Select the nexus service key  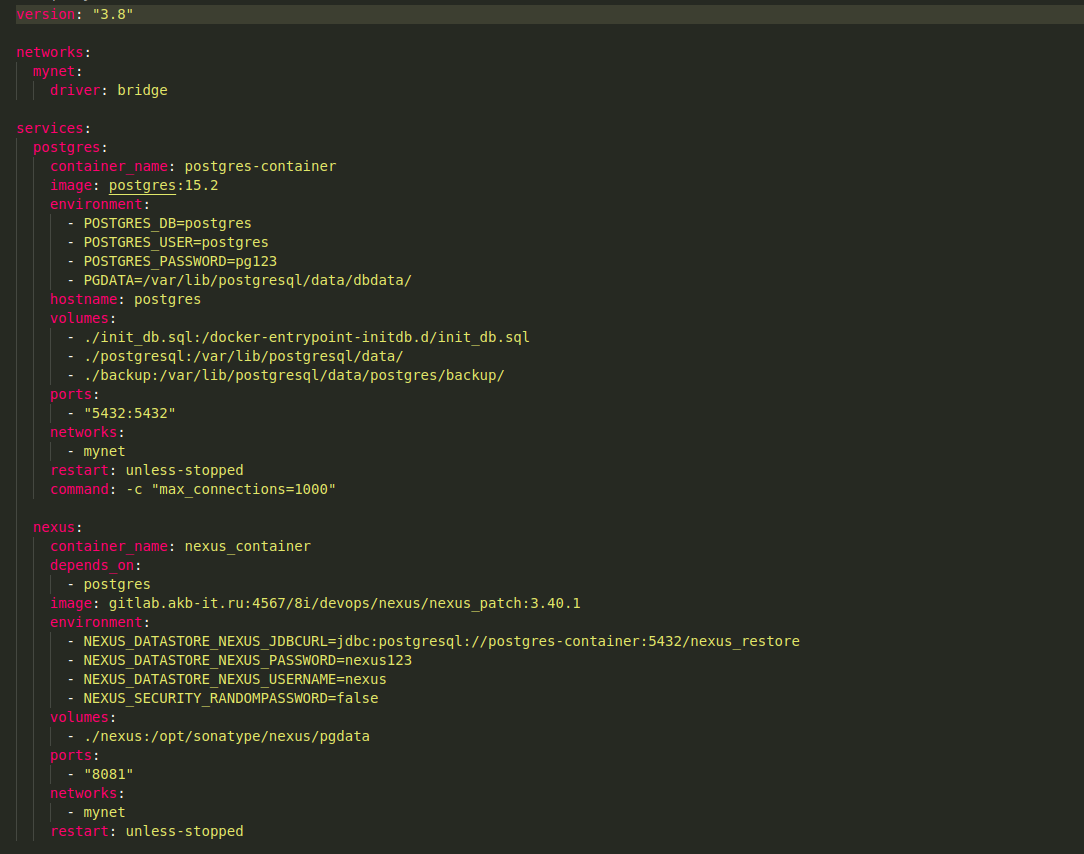pos(54,528)
